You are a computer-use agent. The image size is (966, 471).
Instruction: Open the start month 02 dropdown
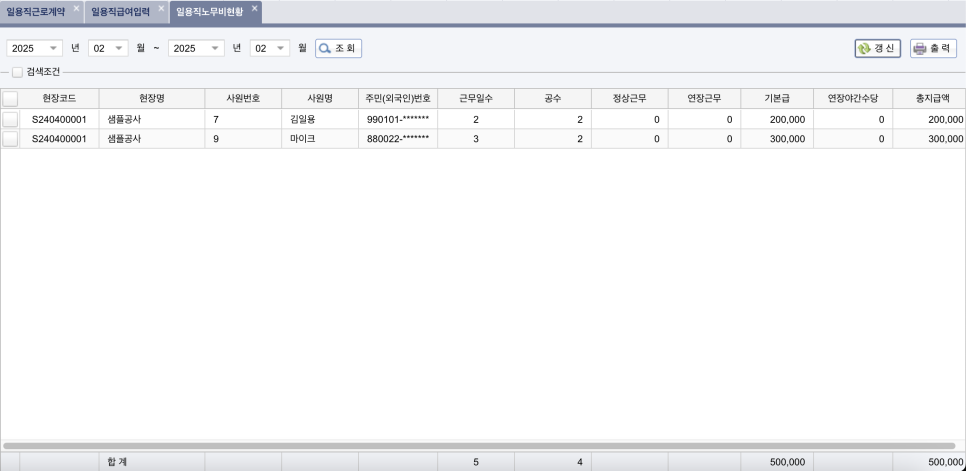108,49
